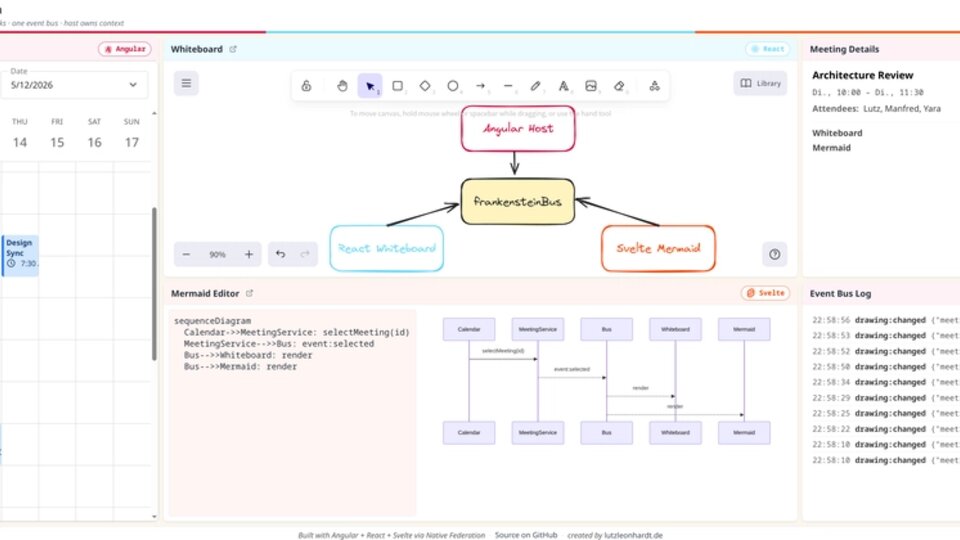Select the Line drawing tool
Screen dimensions: 960x540
click(x=508, y=86)
